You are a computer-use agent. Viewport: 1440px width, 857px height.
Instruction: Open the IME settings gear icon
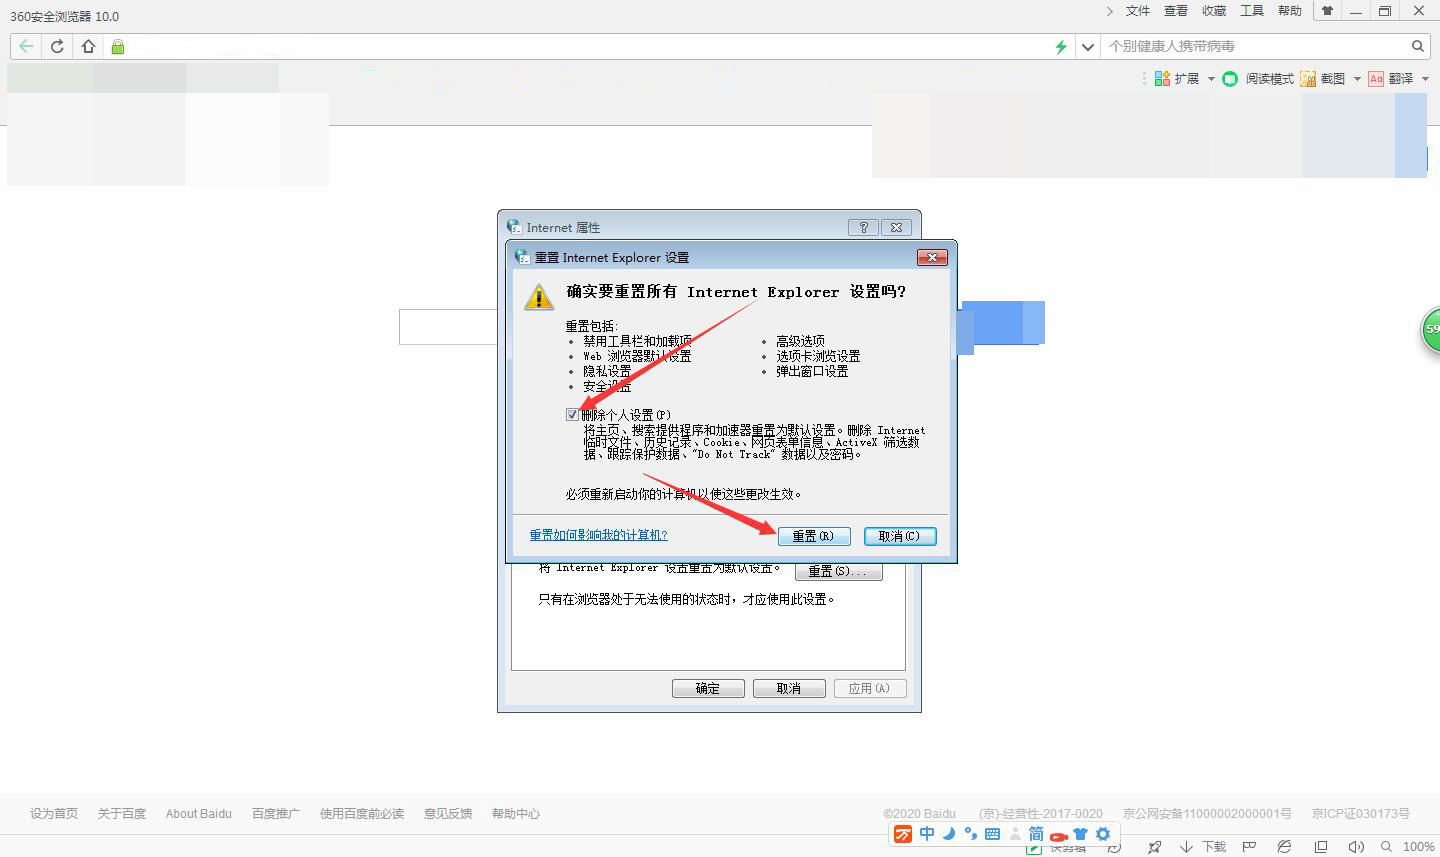coord(1103,834)
